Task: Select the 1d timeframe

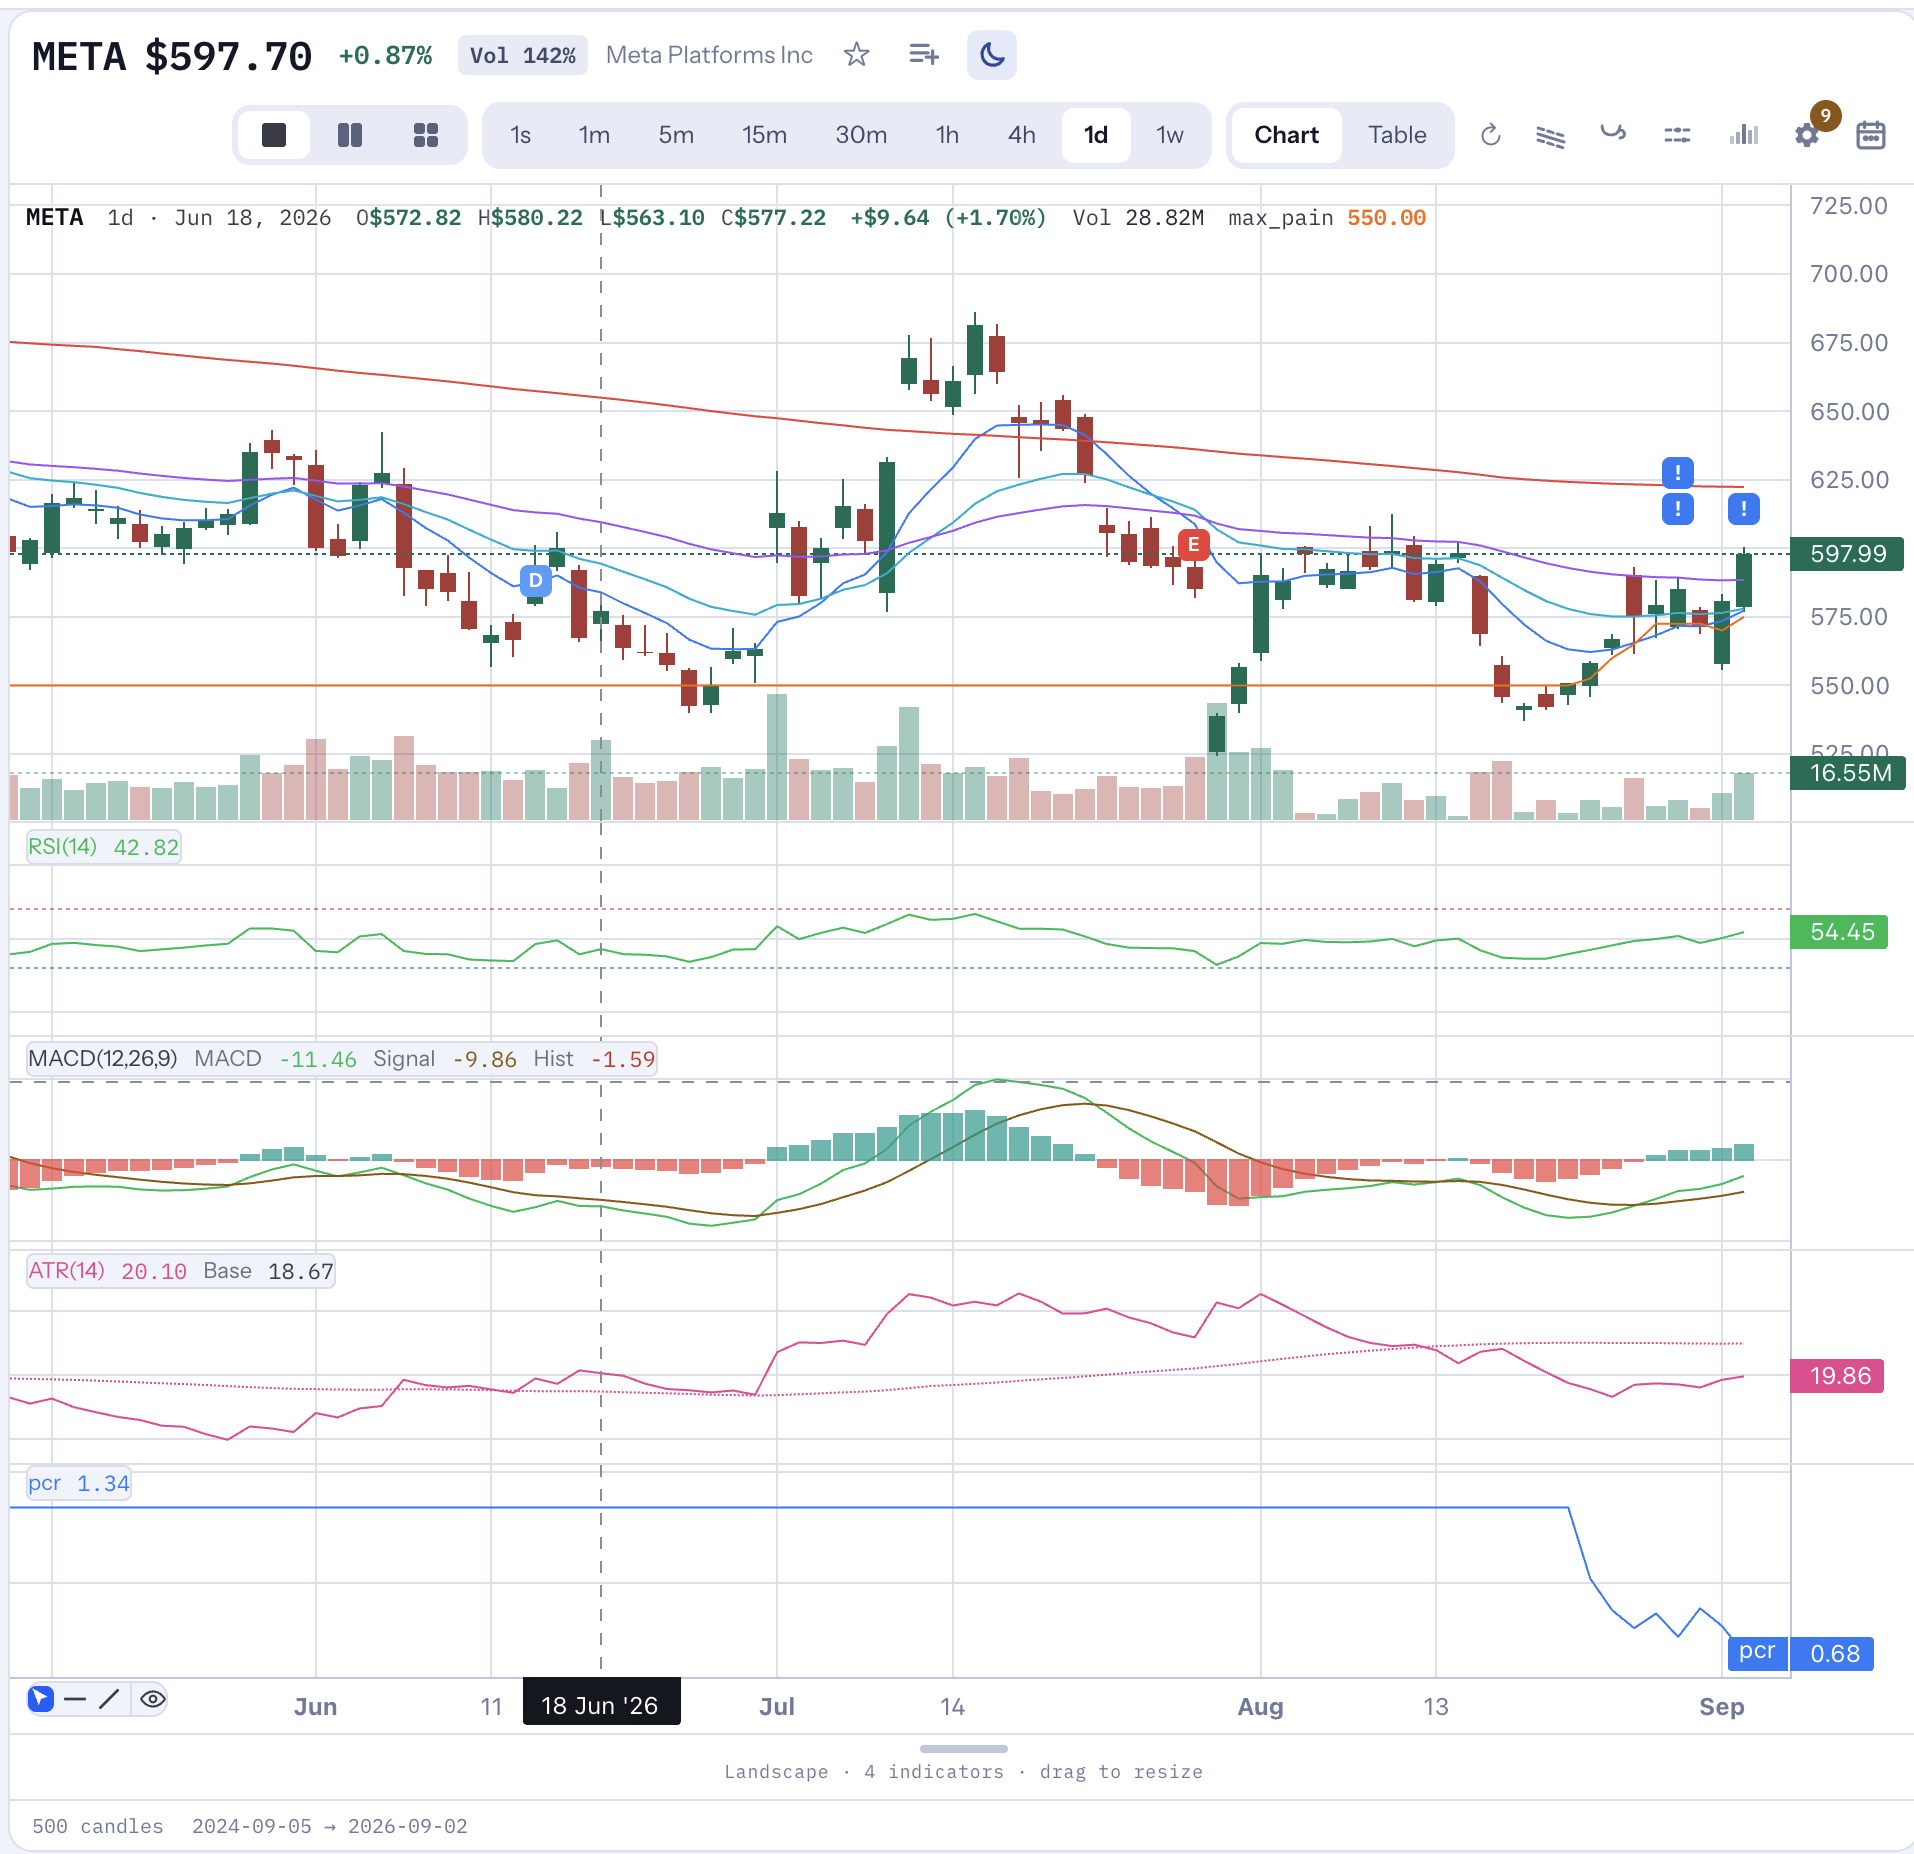Action: [x=1096, y=135]
